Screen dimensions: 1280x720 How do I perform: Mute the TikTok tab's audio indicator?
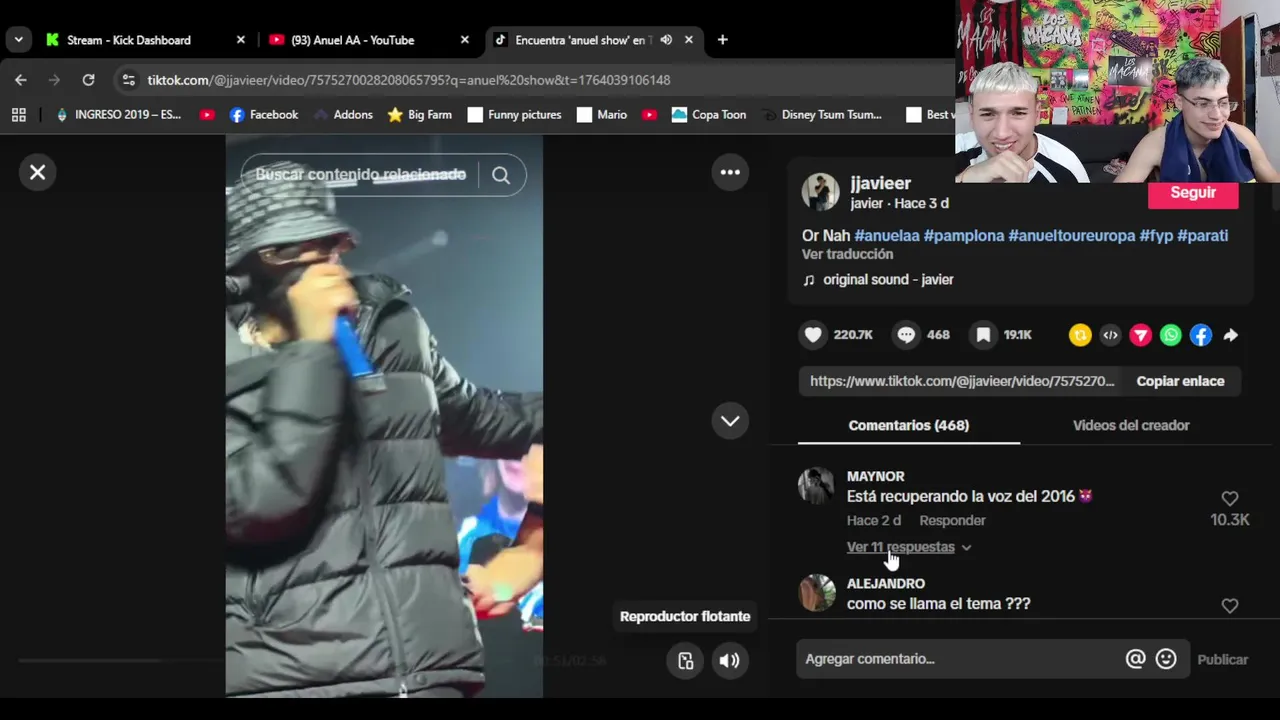click(x=666, y=40)
